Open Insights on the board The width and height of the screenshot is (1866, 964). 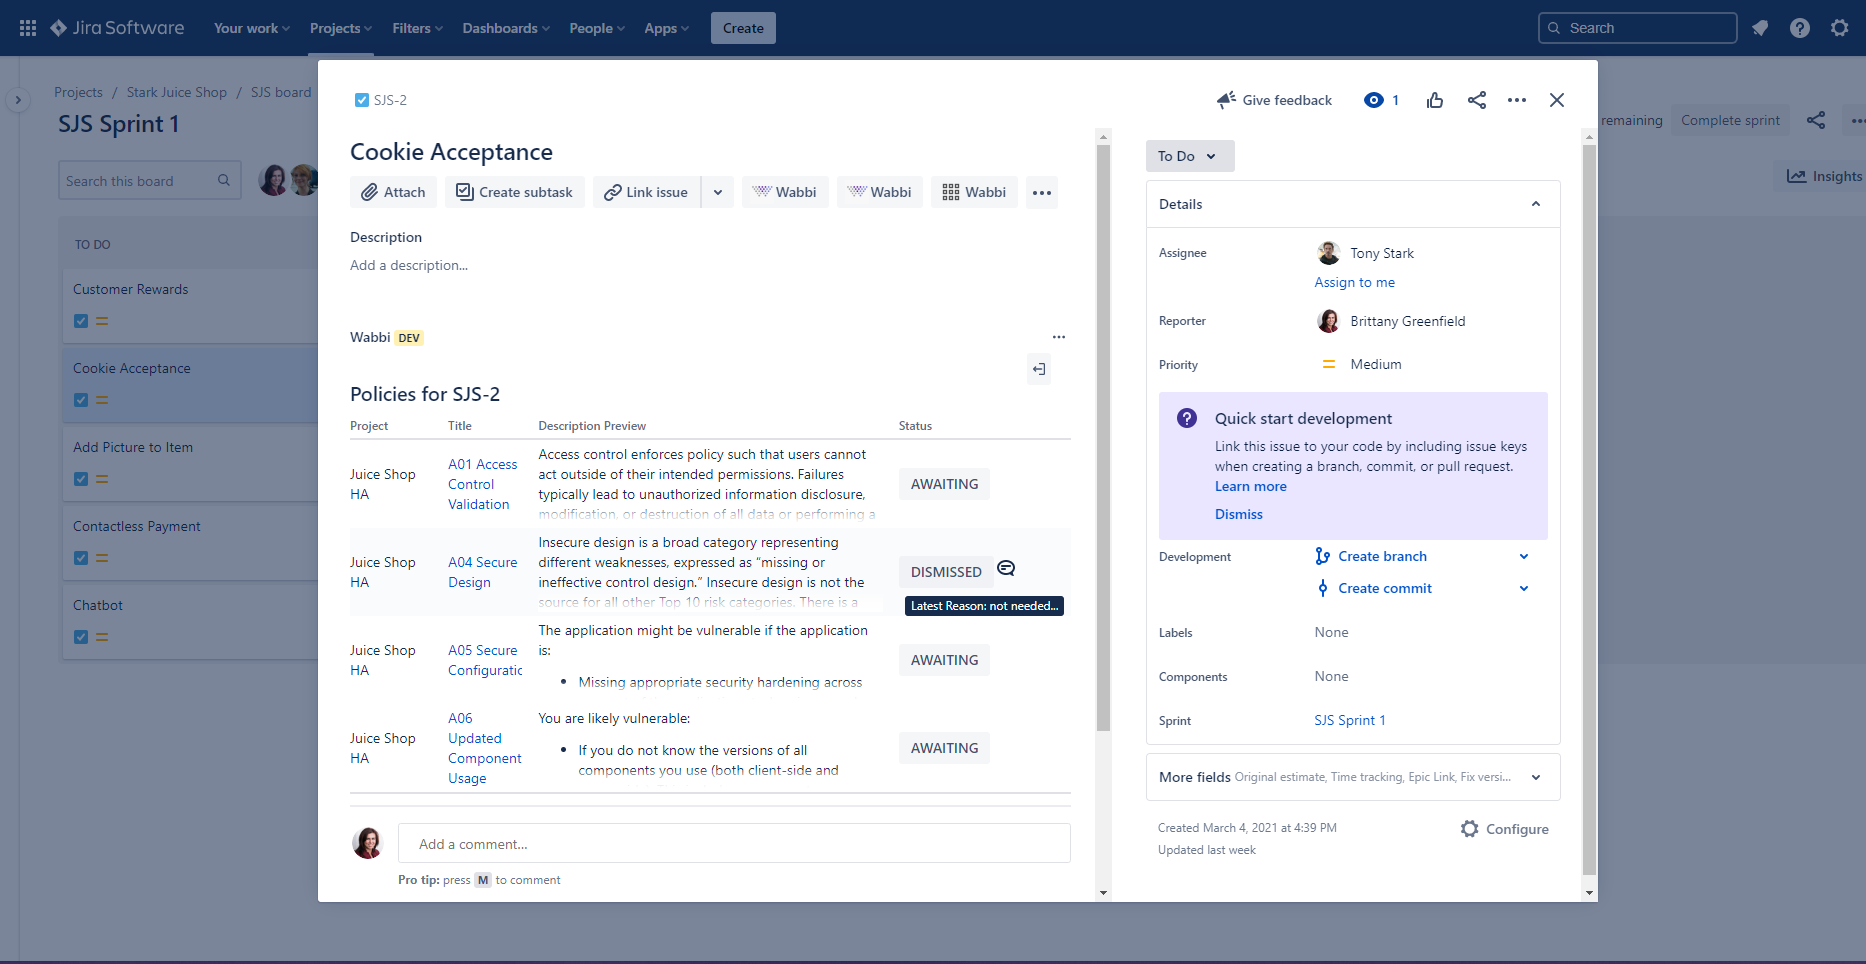point(1824,176)
